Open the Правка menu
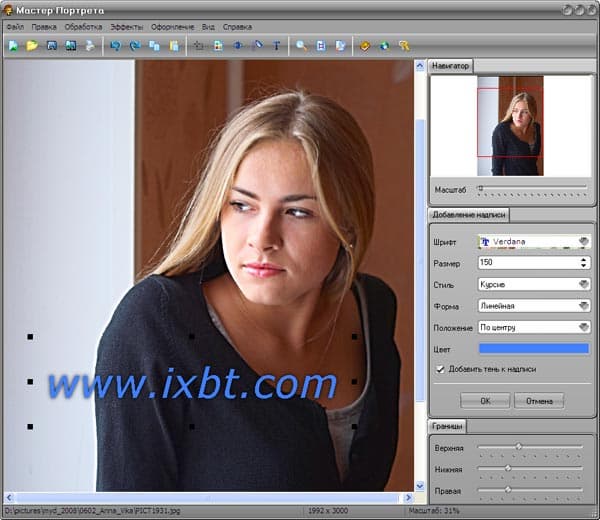Screen dimensions: 600x520 pos(44,27)
